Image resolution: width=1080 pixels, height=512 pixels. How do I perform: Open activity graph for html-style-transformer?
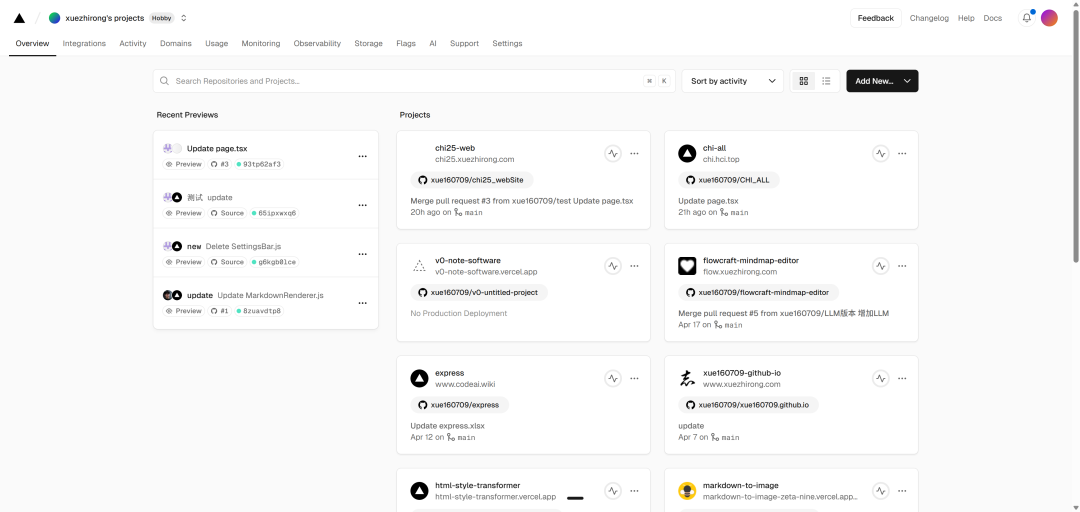(x=613, y=491)
